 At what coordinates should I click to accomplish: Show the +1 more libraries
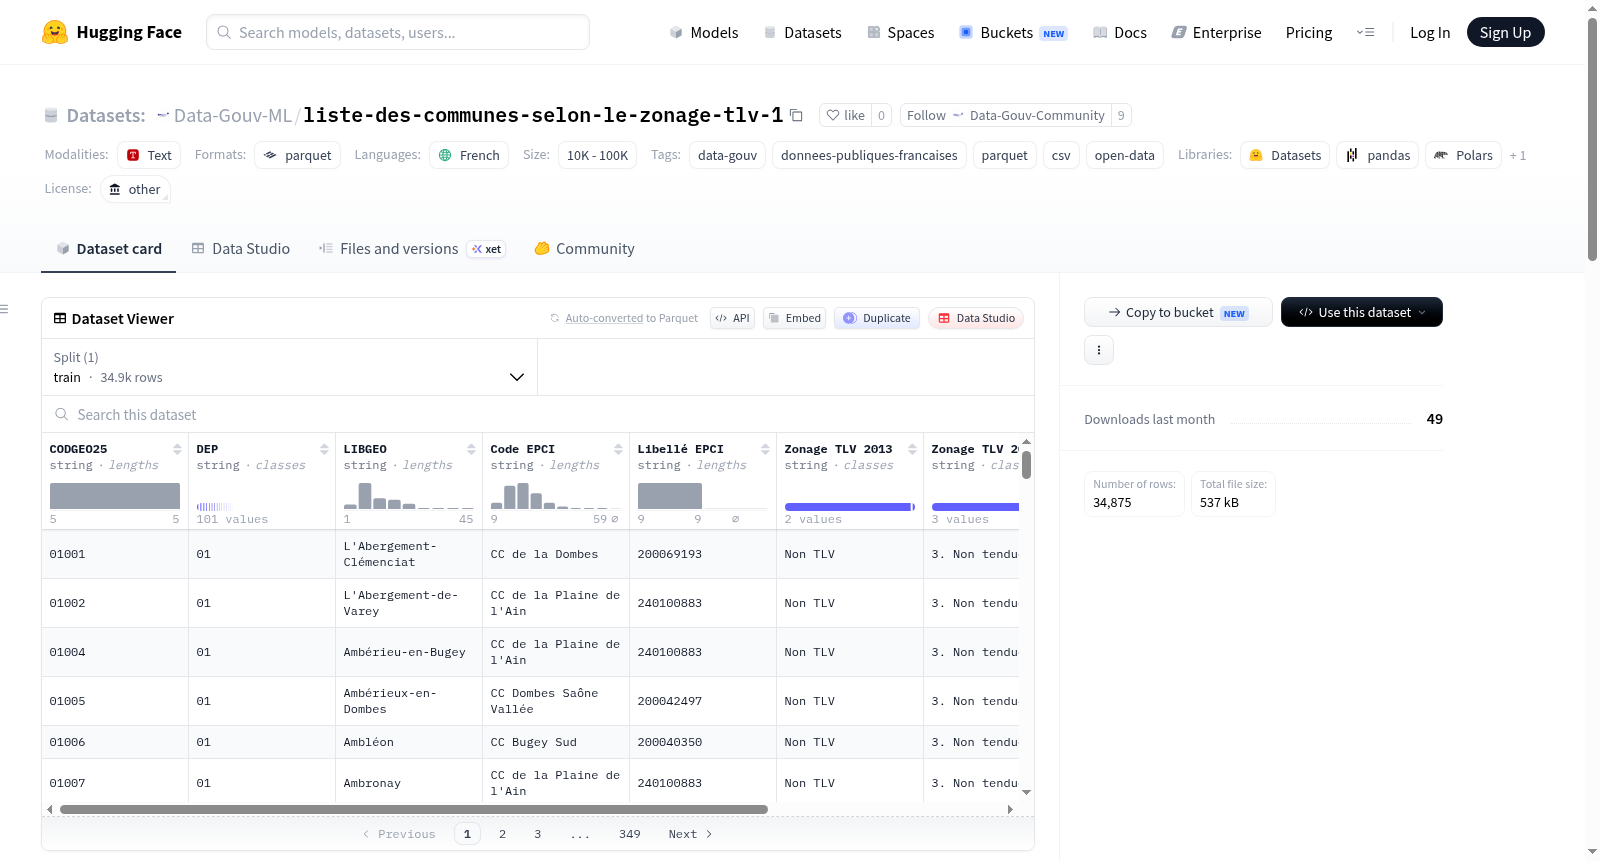1518,155
